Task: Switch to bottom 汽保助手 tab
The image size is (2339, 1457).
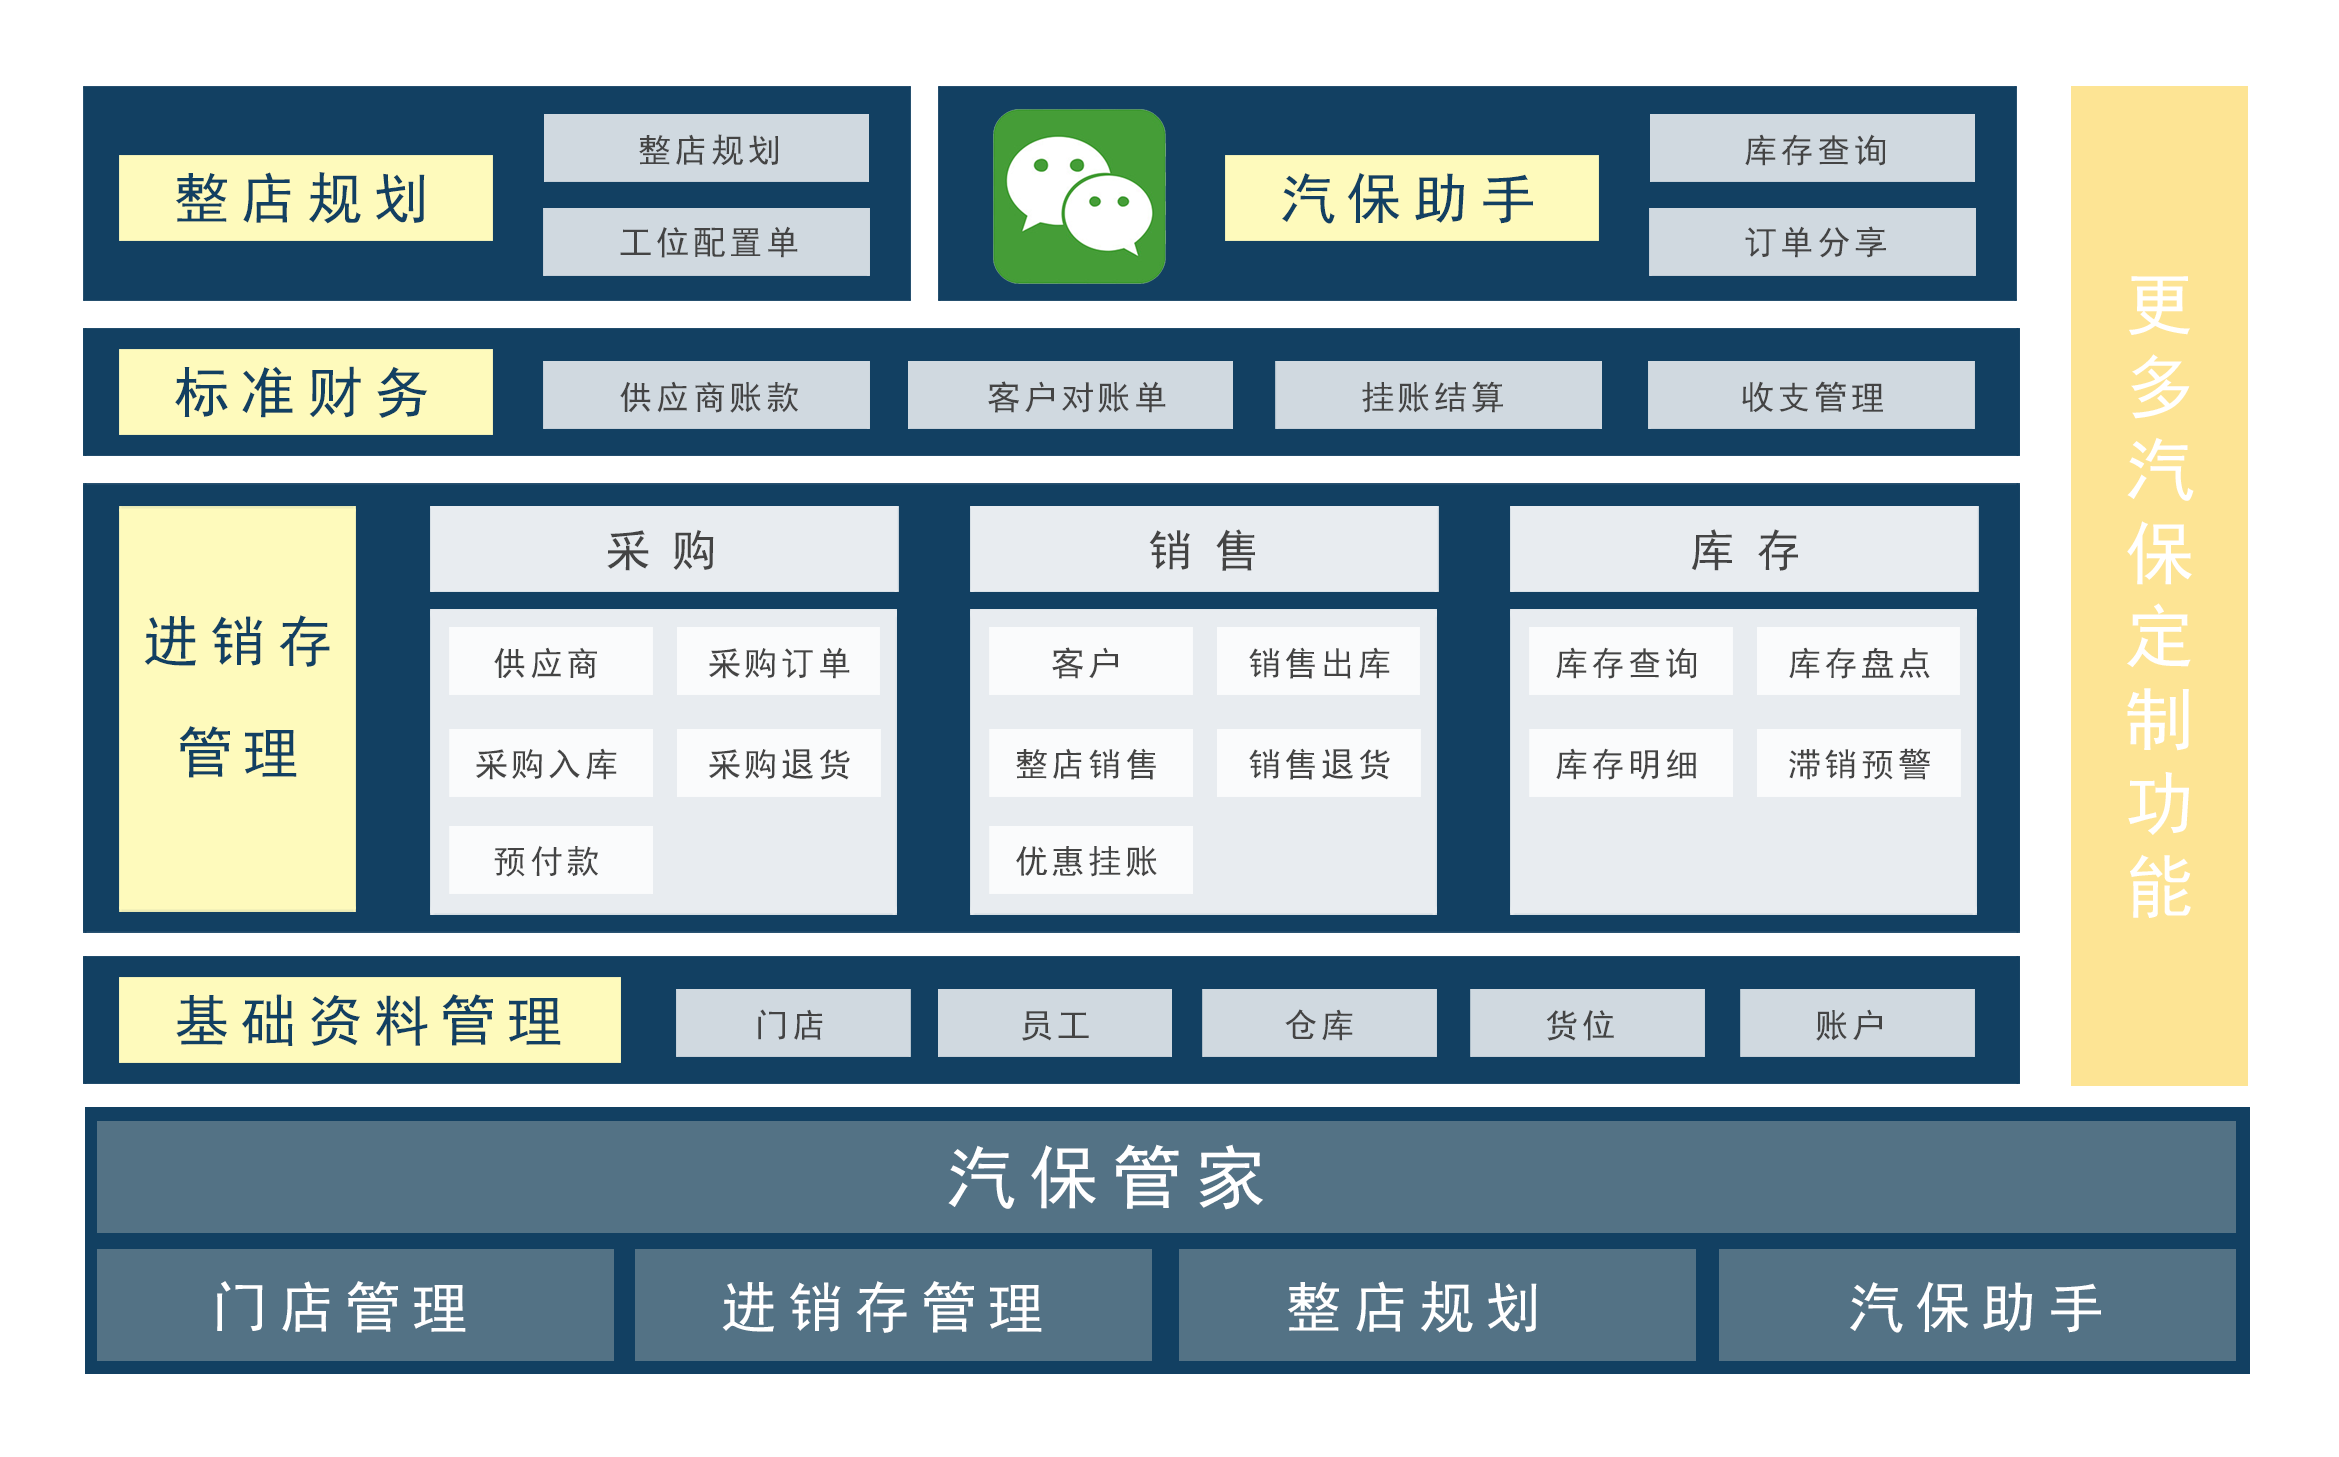Action: click(x=1977, y=1305)
